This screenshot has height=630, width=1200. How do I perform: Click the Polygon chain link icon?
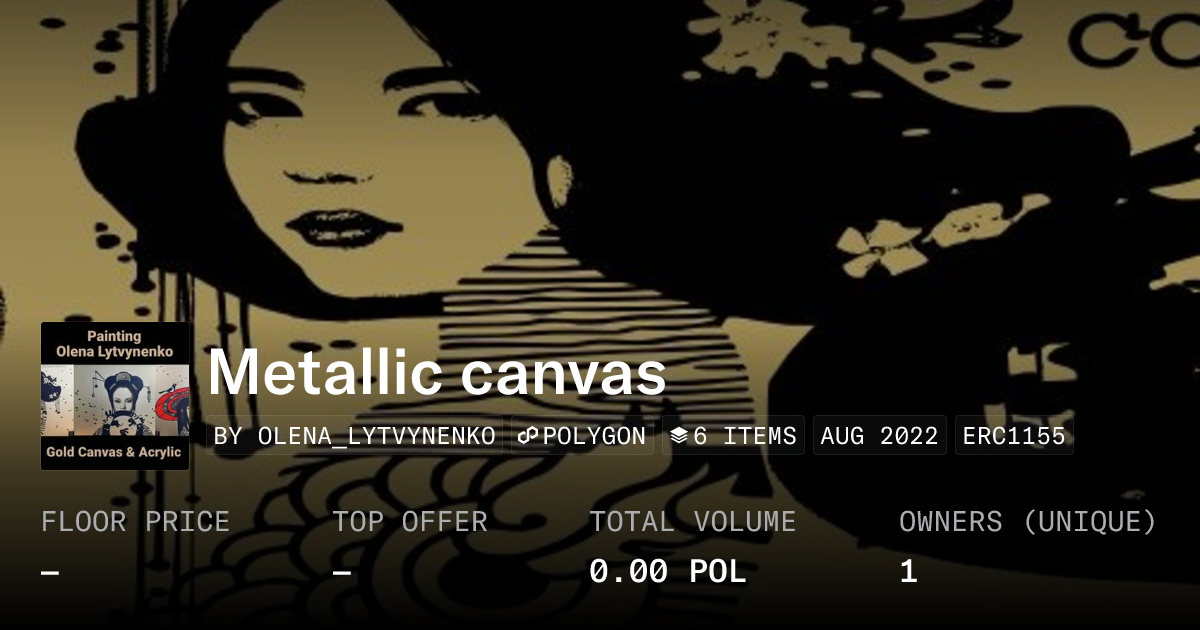(x=528, y=436)
